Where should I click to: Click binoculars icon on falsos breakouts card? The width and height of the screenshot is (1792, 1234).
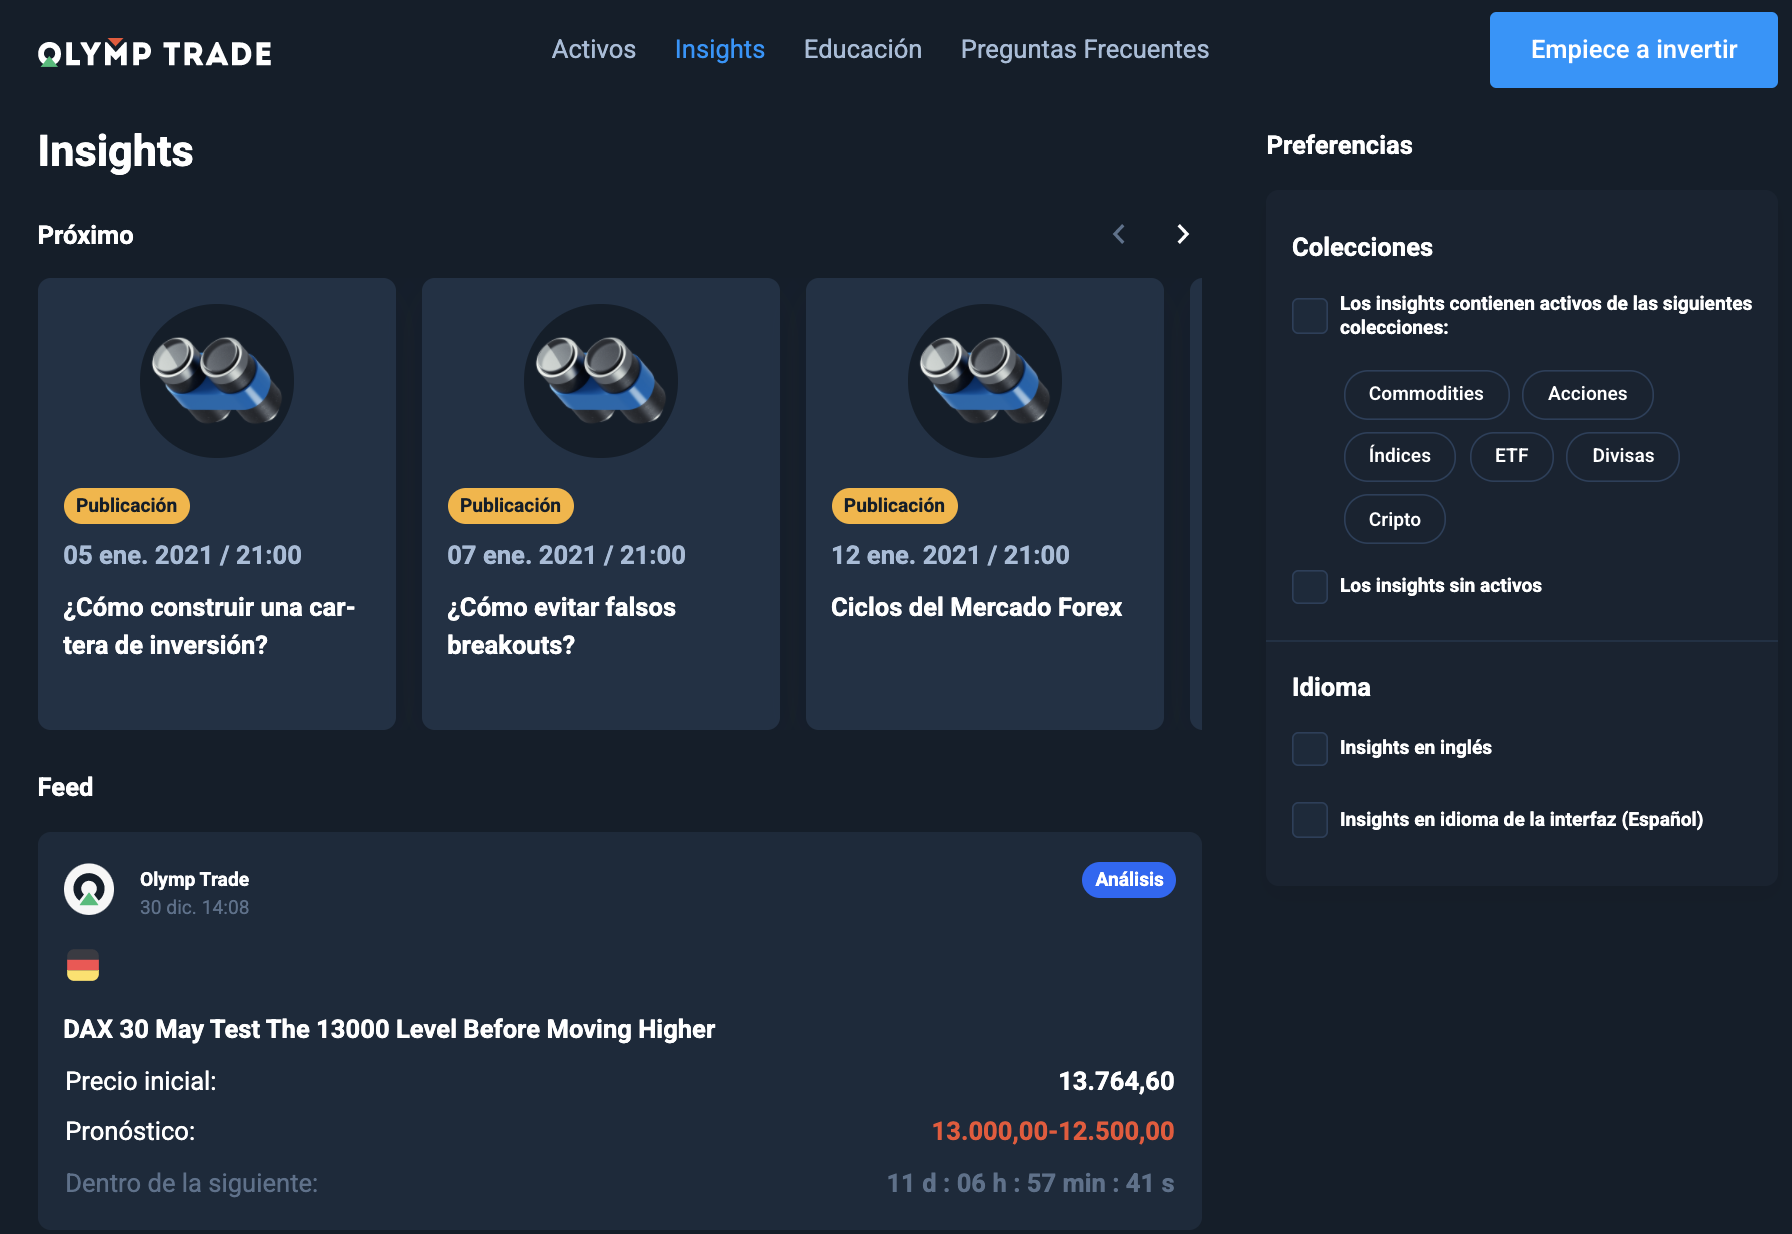click(x=601, y=381)
